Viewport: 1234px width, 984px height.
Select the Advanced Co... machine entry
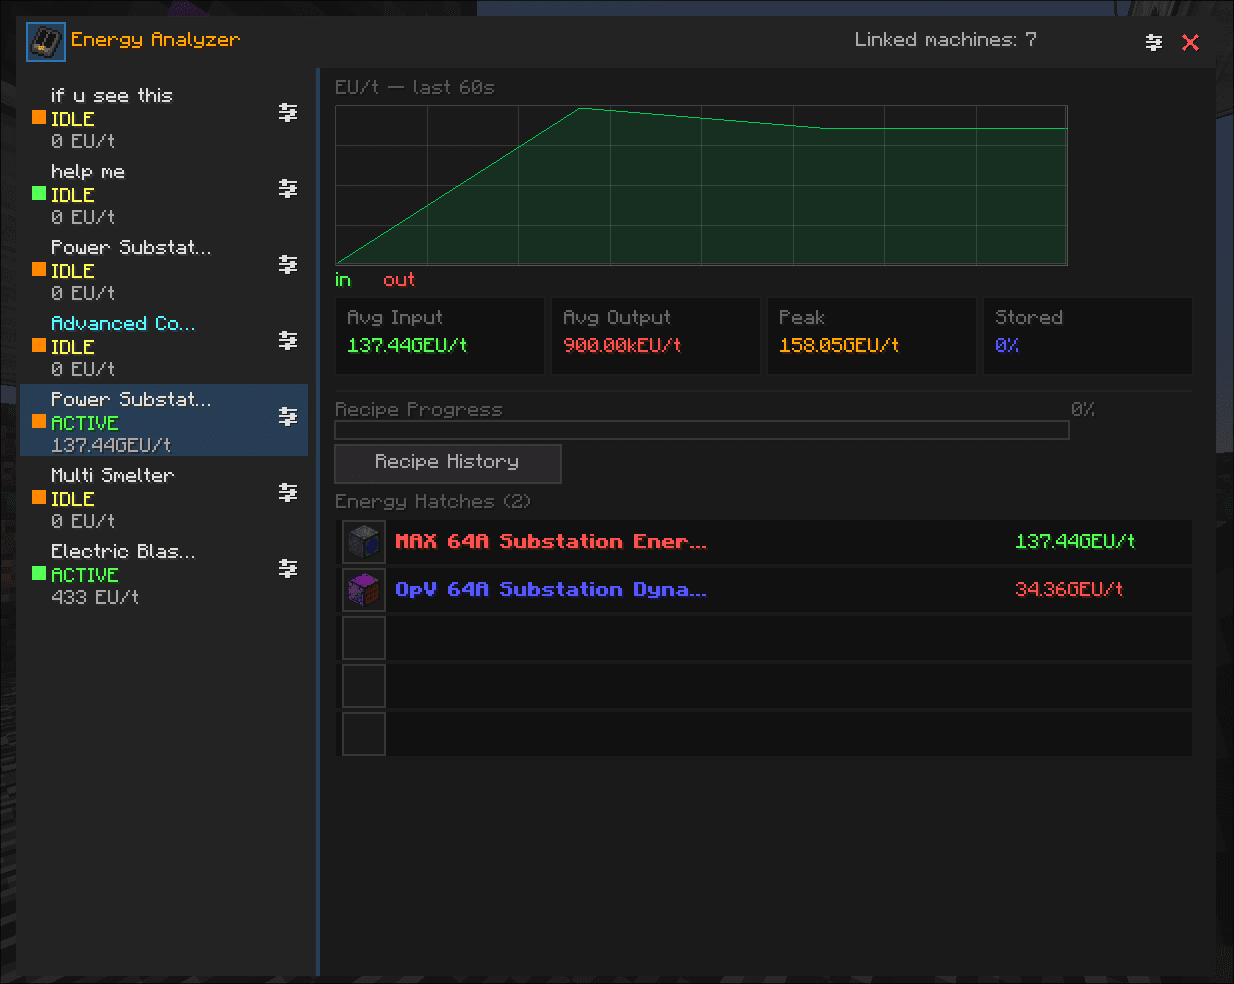click(164, 346)
